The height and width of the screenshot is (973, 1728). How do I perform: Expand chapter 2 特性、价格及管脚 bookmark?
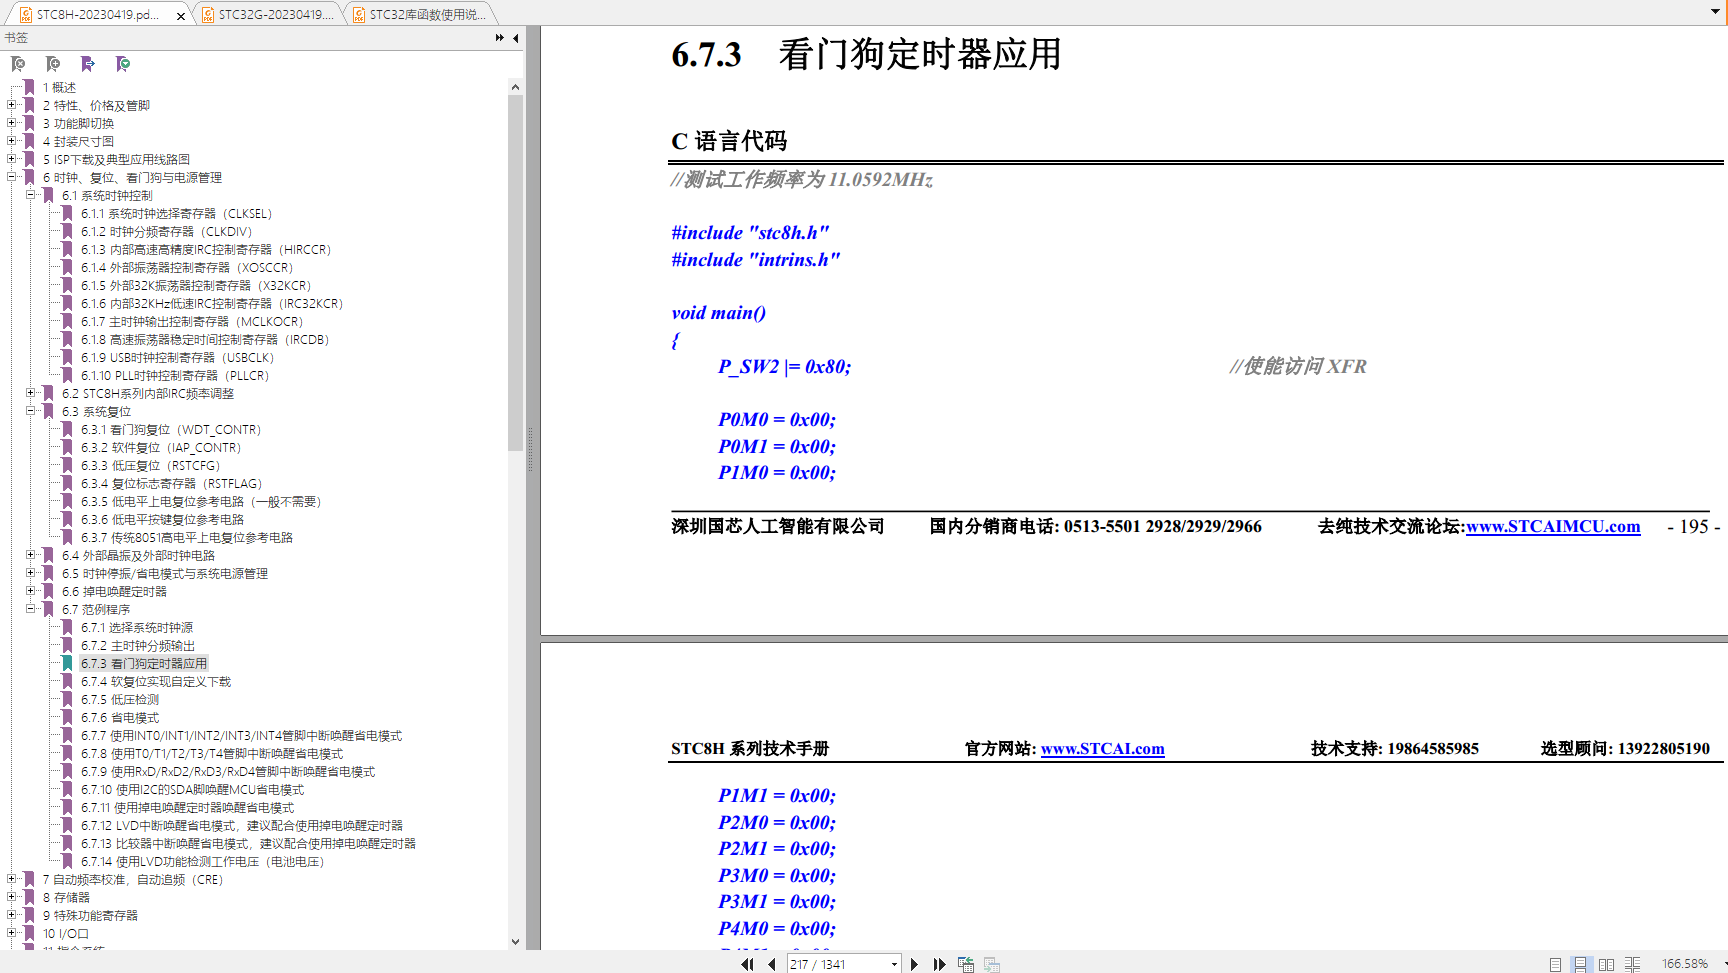(12, 105)
